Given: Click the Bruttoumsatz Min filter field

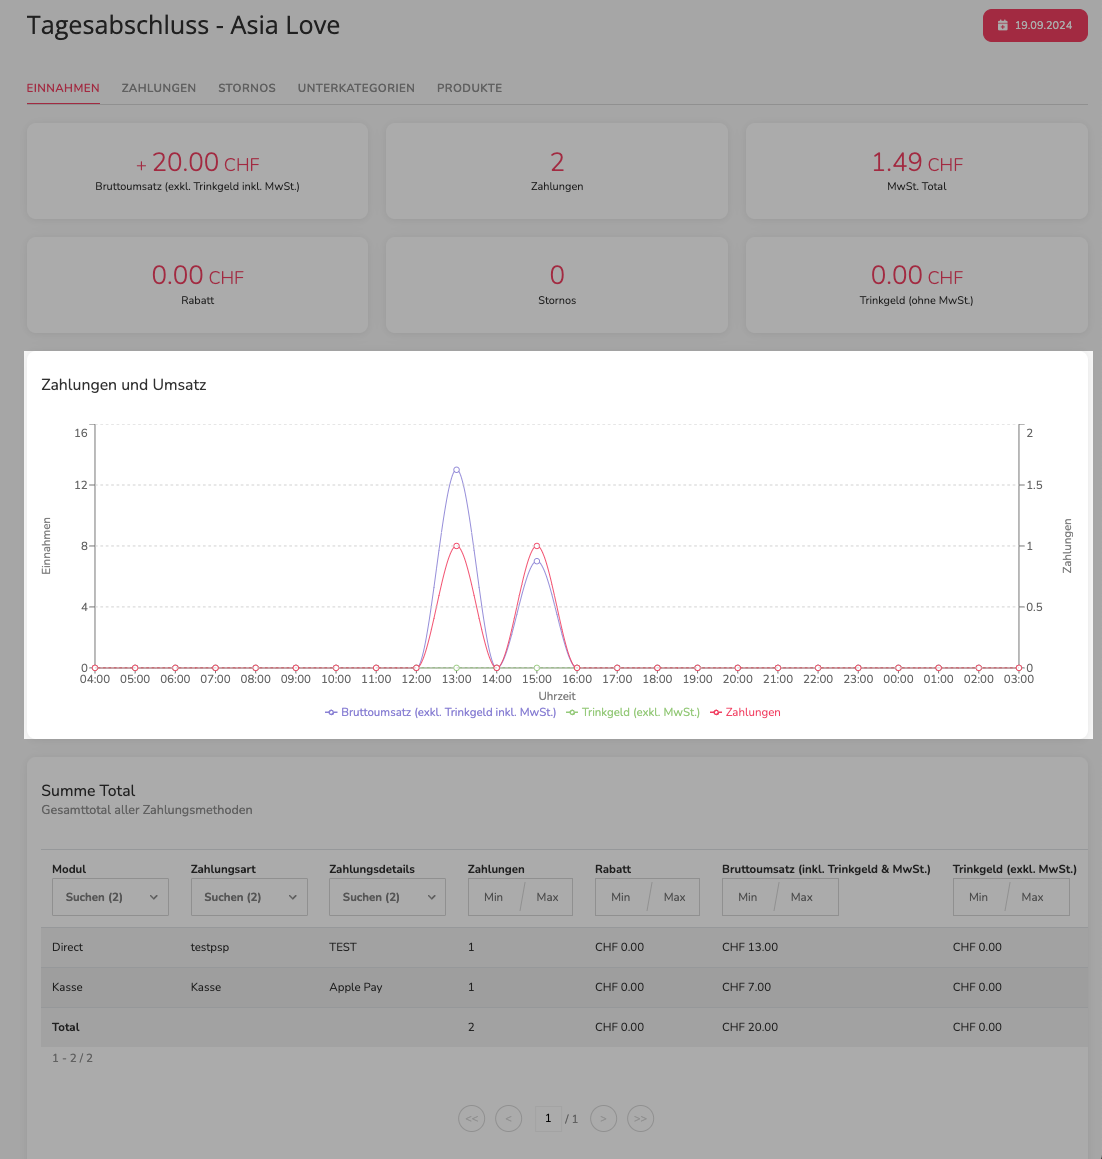Looking at the screenshot, I should point(748,897).
